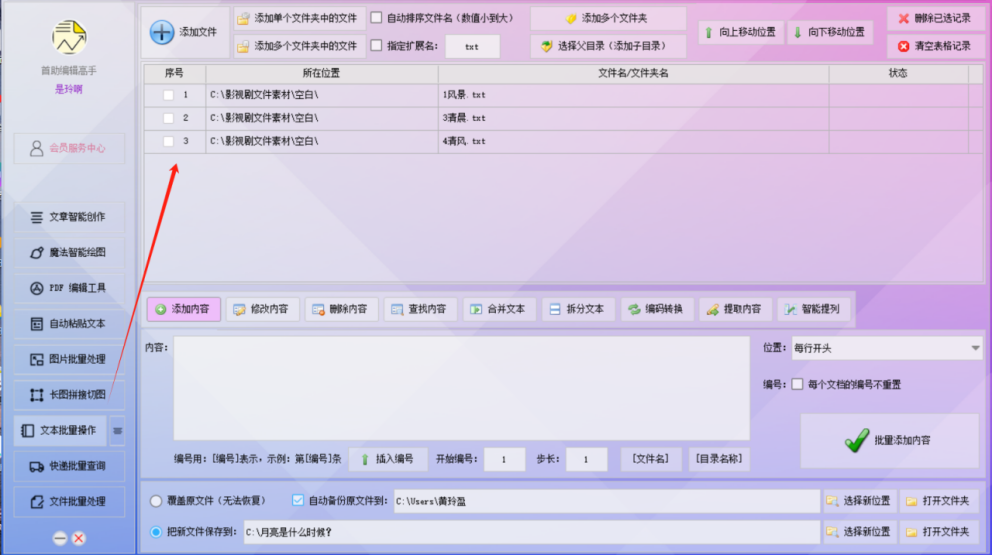Open 会员服务中心
The height and width of the screenshot is (556, 992).
[x=69, y=149]
